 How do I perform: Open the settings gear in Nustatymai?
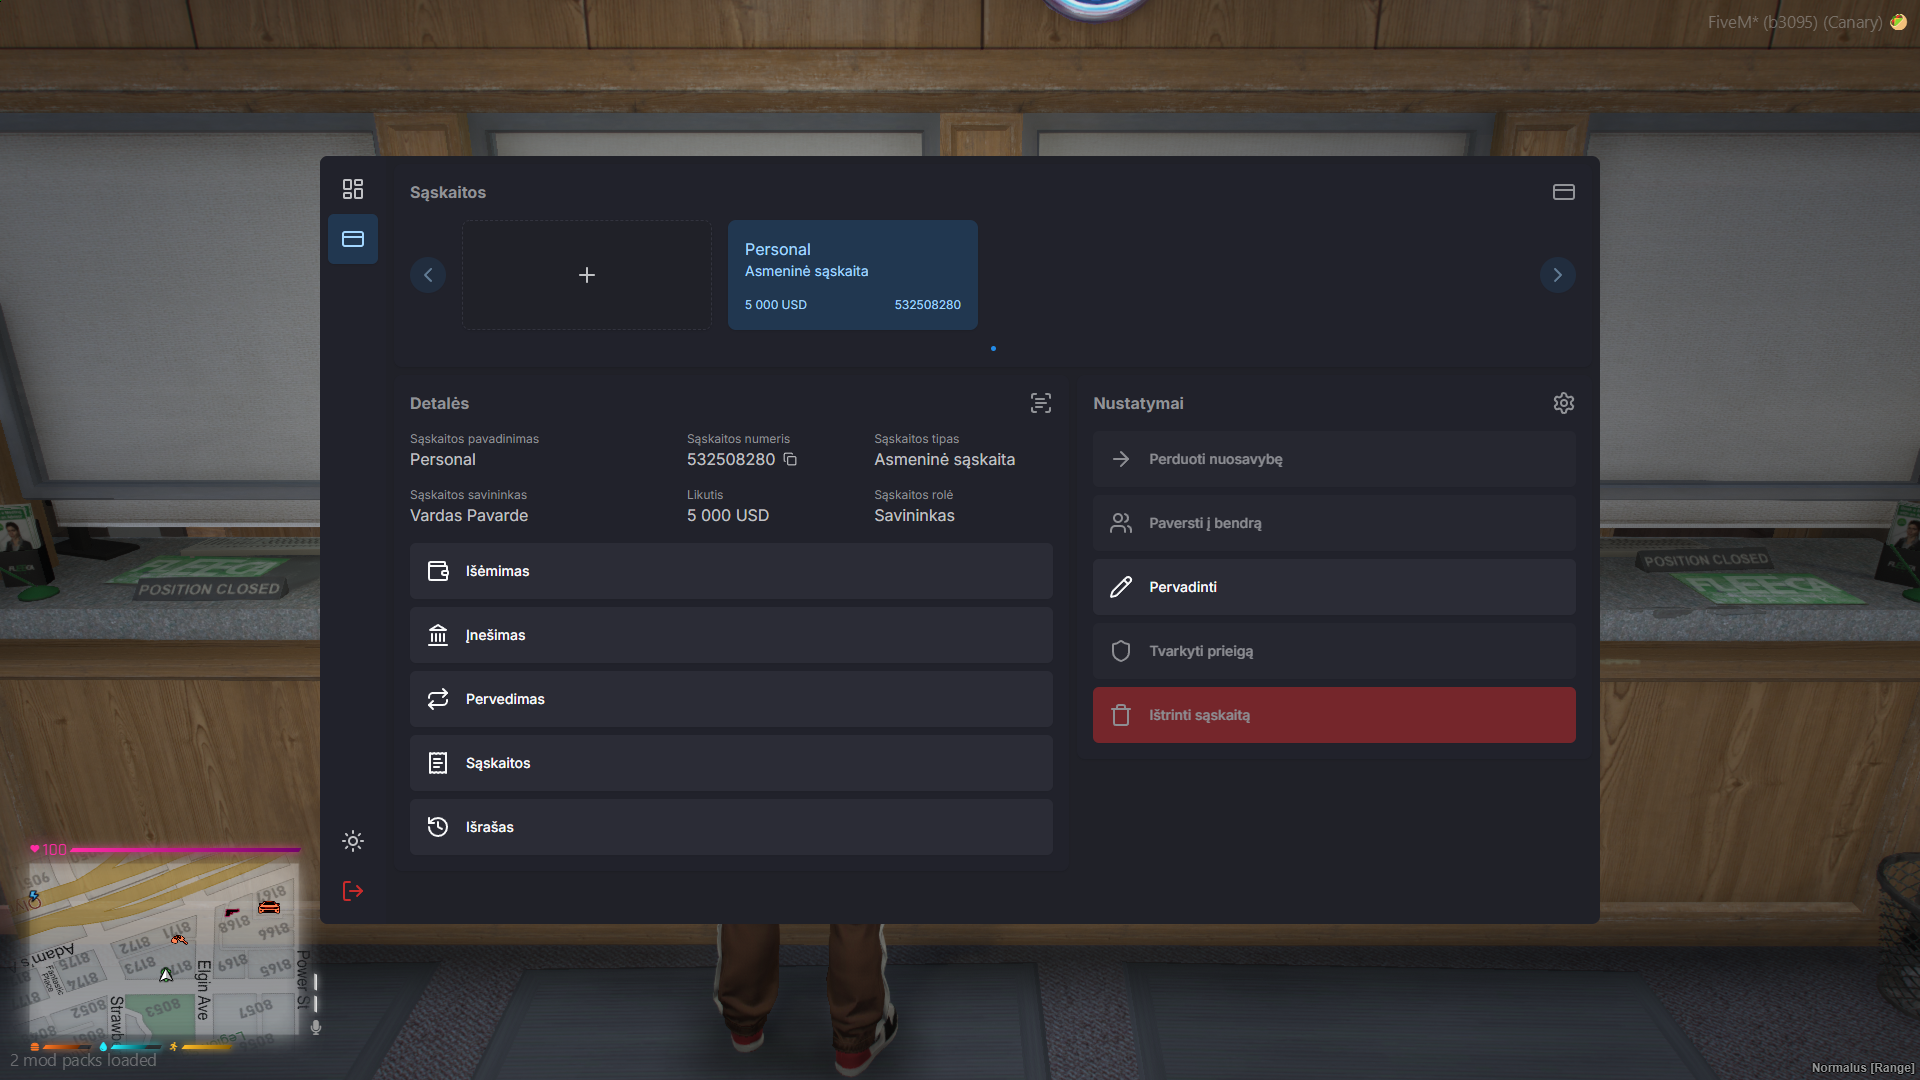tap(1563, 403)
